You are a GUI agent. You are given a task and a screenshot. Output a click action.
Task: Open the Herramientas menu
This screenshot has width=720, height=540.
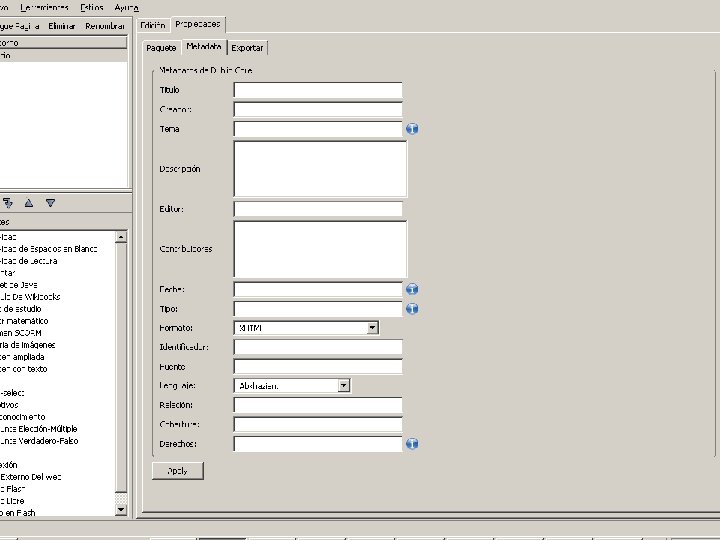pyautogui.click(x=44, y=7)
